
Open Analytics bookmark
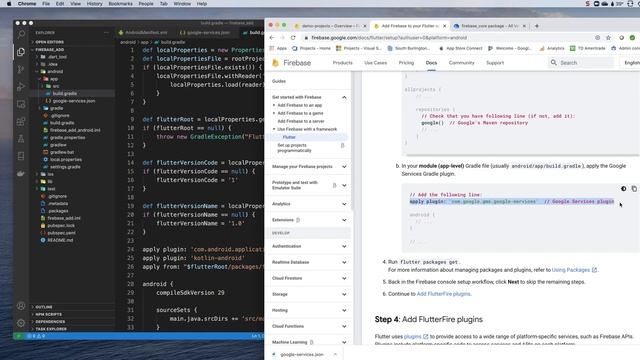coord(551,48)
